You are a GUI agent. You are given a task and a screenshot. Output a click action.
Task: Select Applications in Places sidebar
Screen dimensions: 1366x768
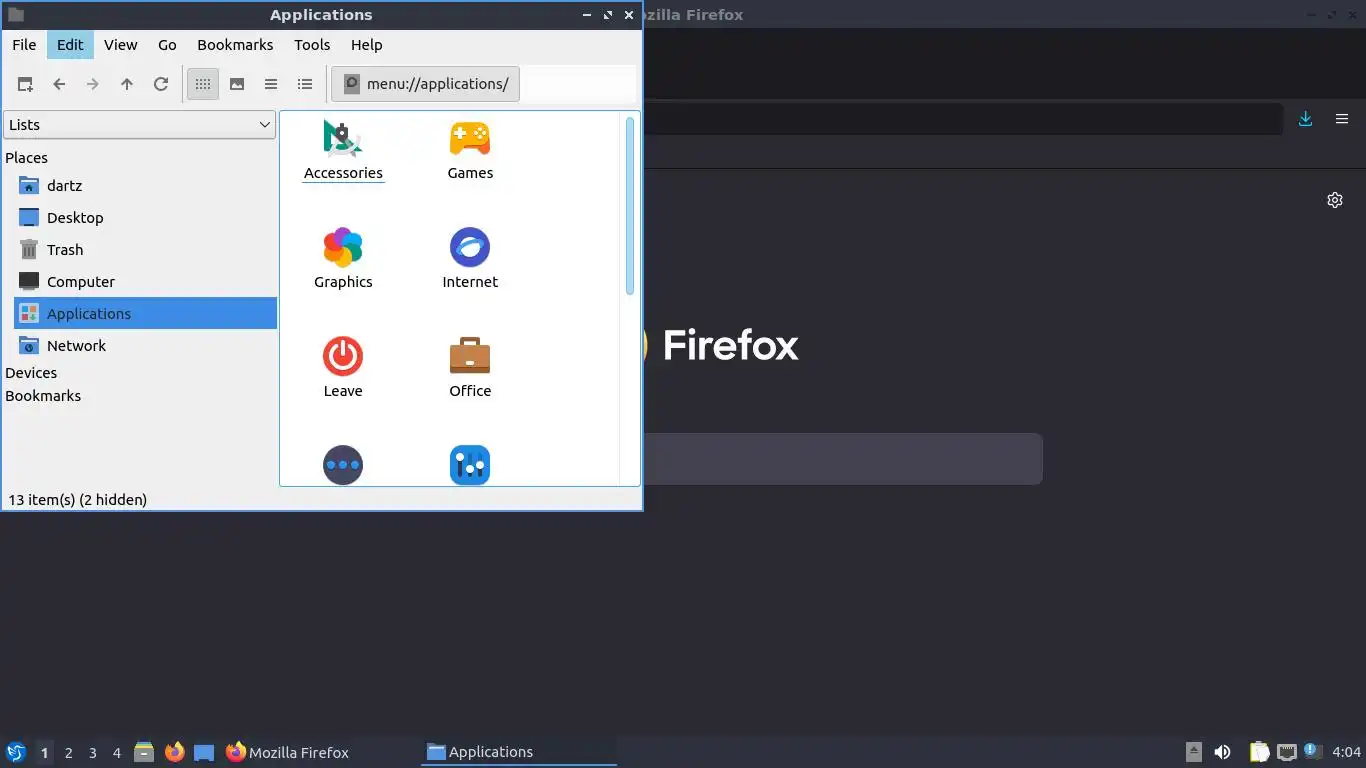click(145, 314)
